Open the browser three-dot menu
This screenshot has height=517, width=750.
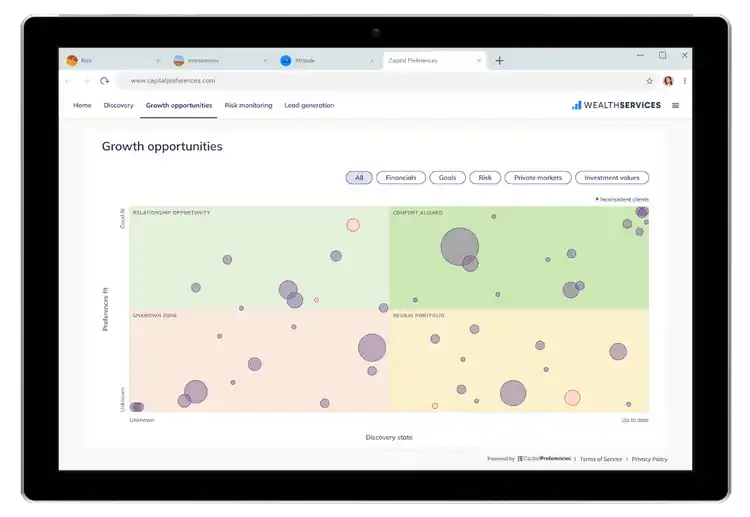pos(685,81)
